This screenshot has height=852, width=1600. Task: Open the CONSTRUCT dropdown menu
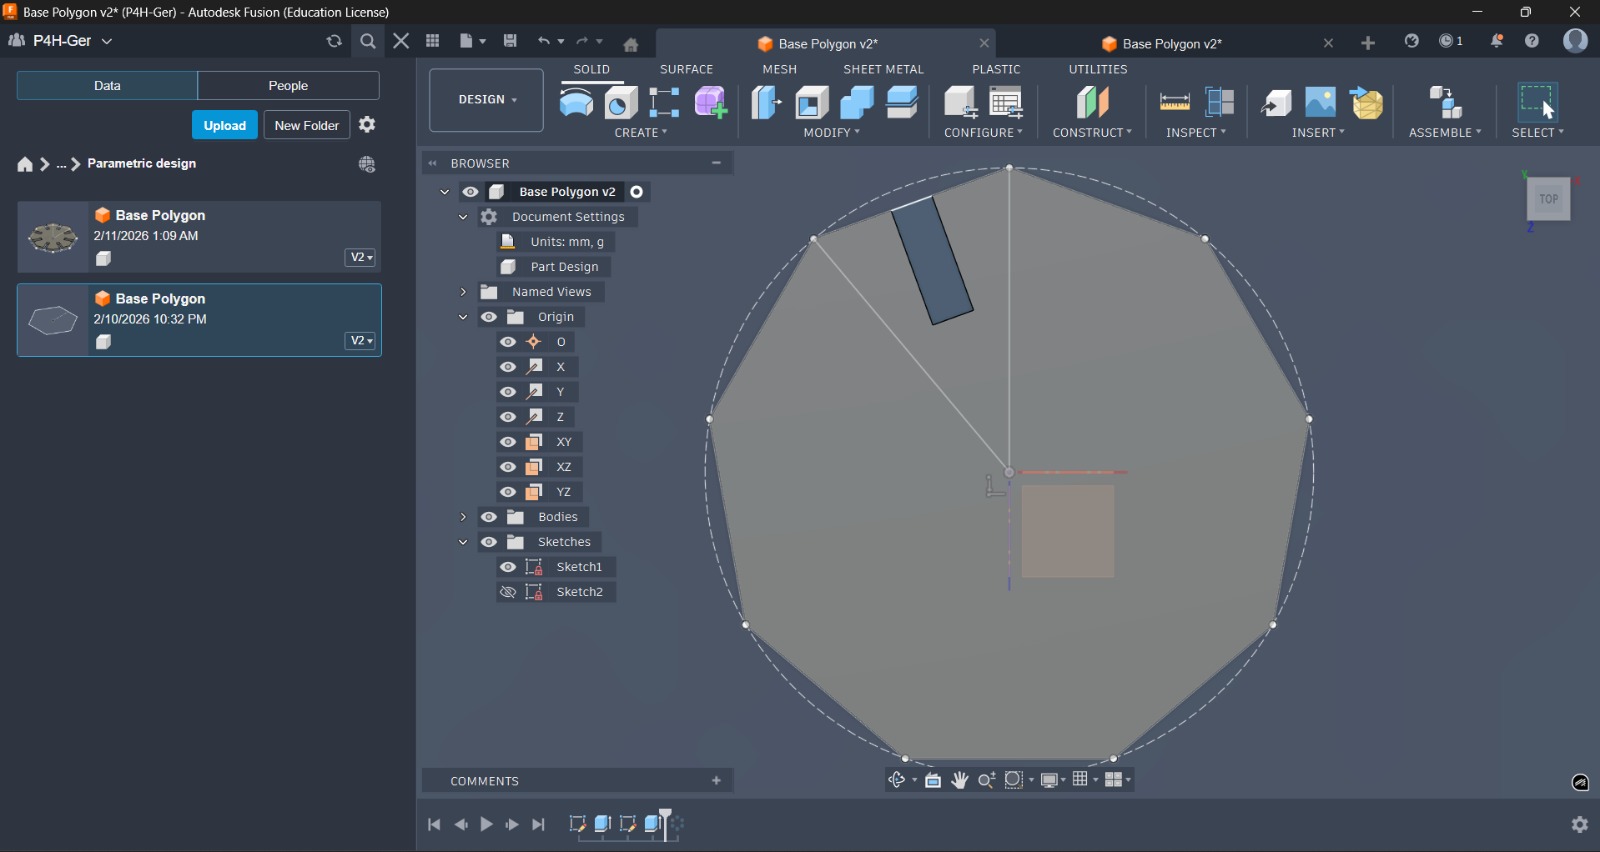click(1092, 133)
